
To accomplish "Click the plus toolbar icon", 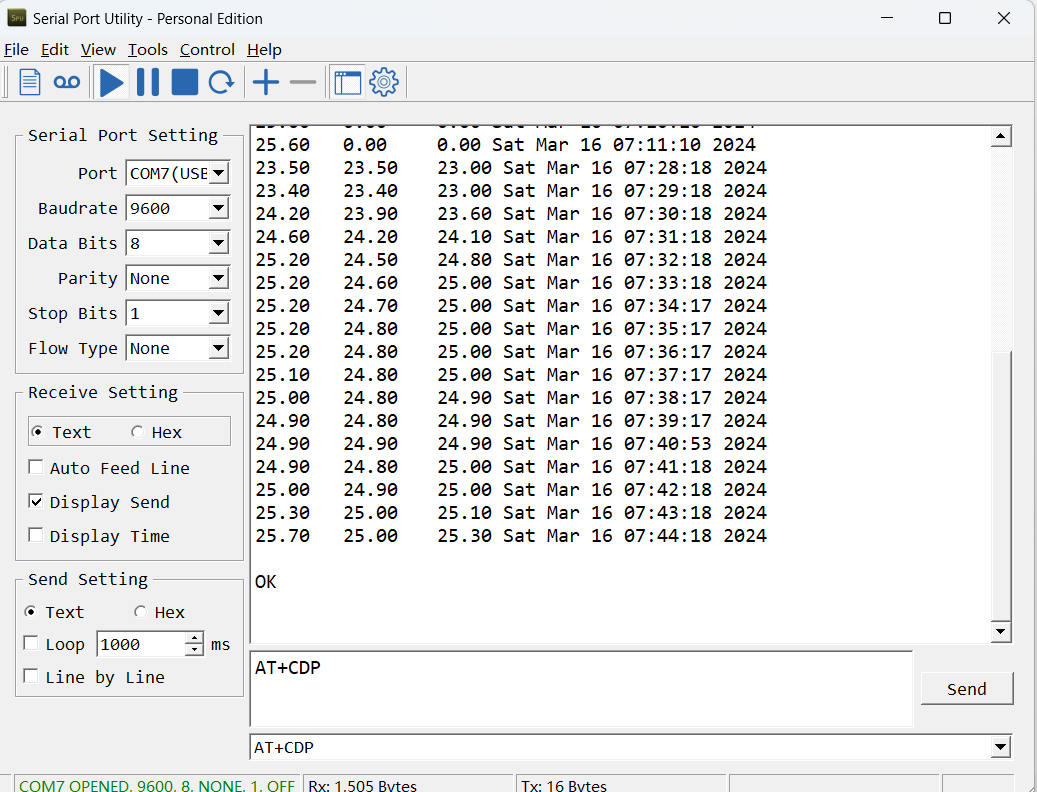I will pos(266,83).
